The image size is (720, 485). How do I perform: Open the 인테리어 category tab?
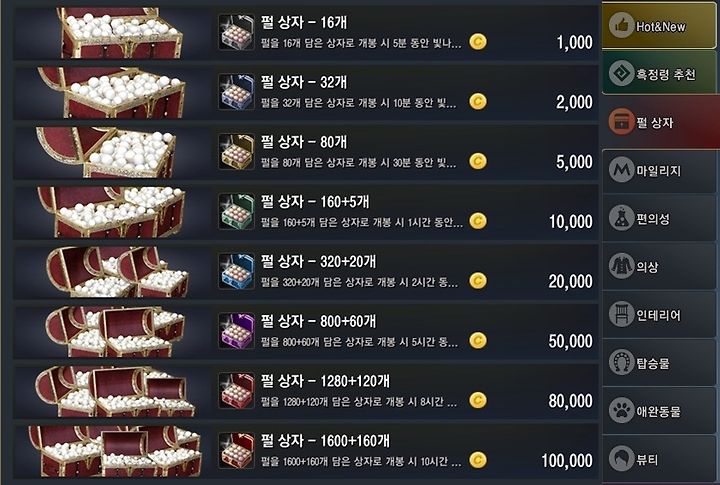(x=659, y=315)
